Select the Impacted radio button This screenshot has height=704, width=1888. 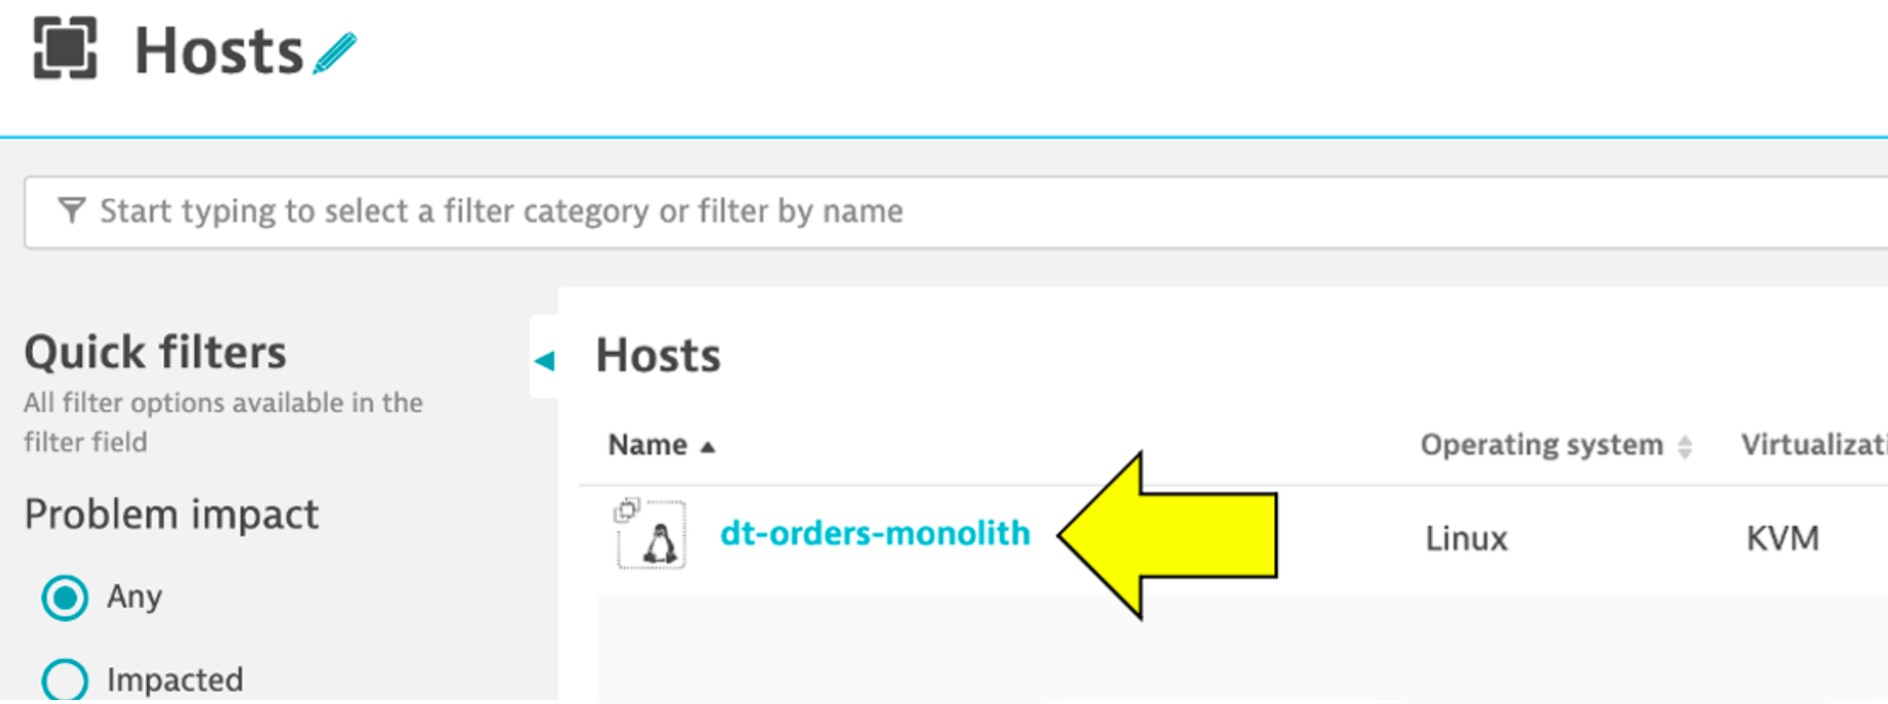click(65, 680)
